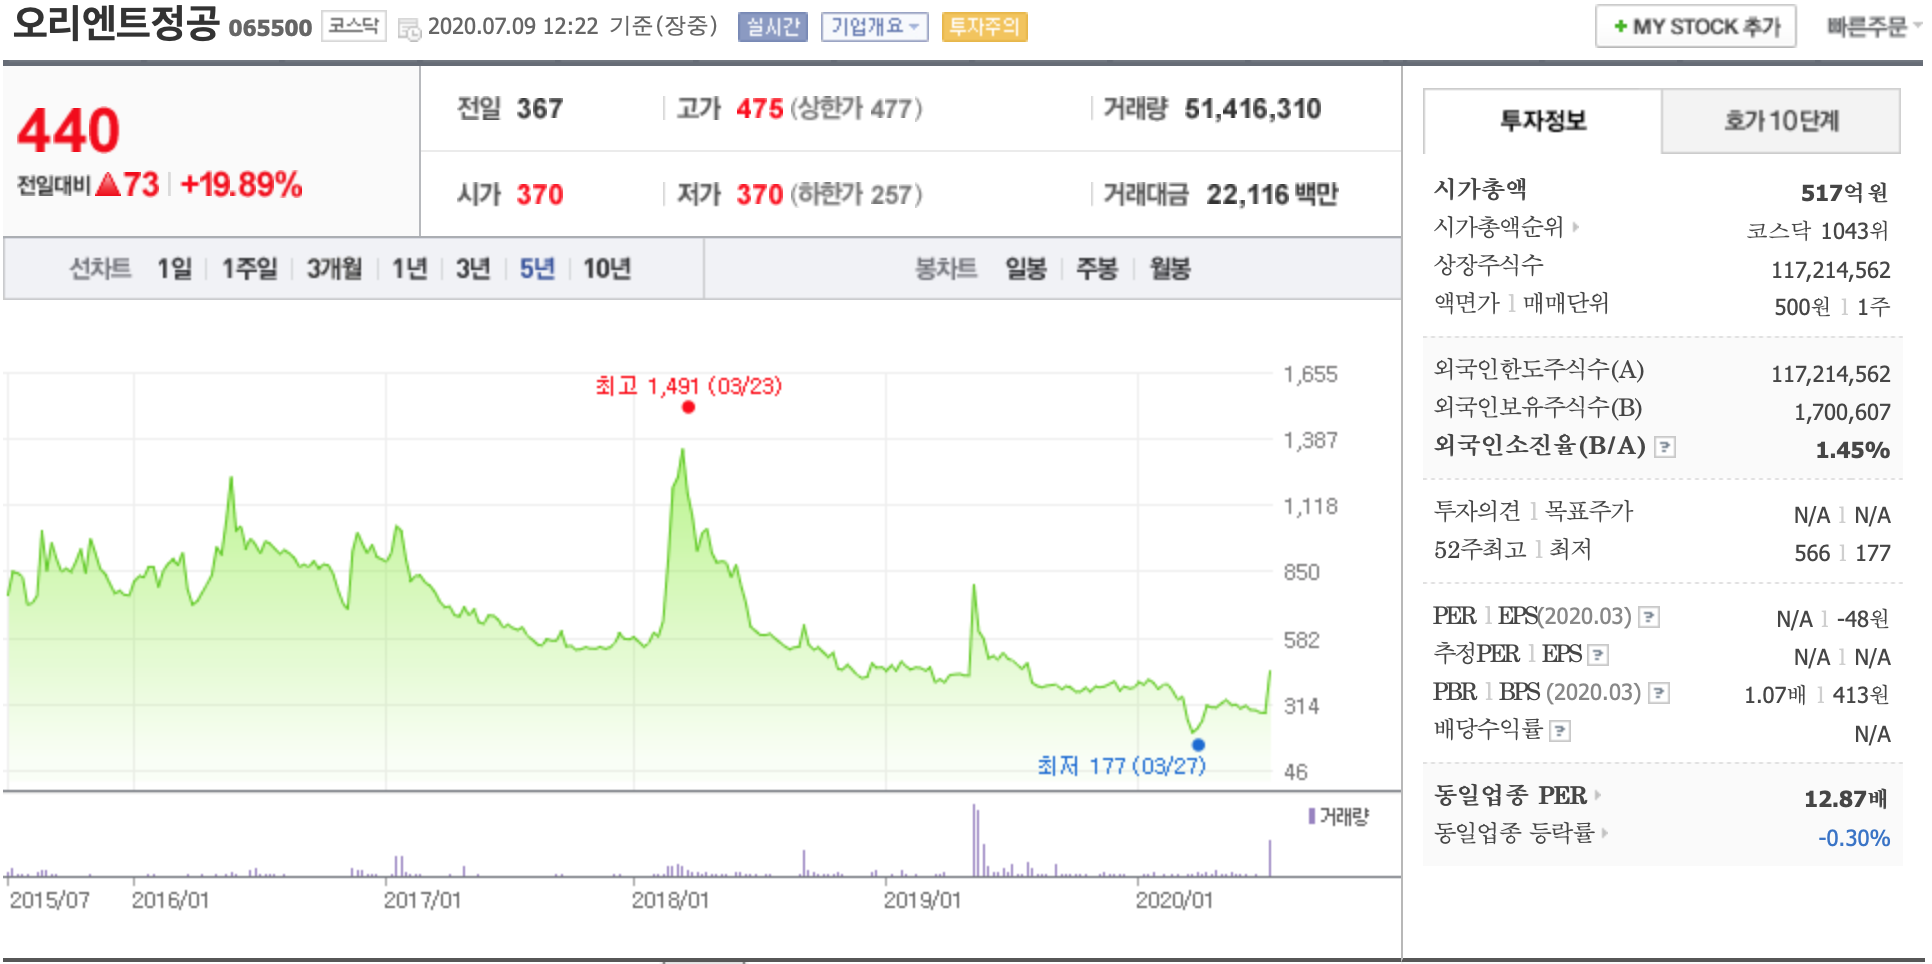This screenshot has height=964, width=1932.
Task: Click the 외국인보유주식수 value 1,700,607
Action: [1842, 412]
